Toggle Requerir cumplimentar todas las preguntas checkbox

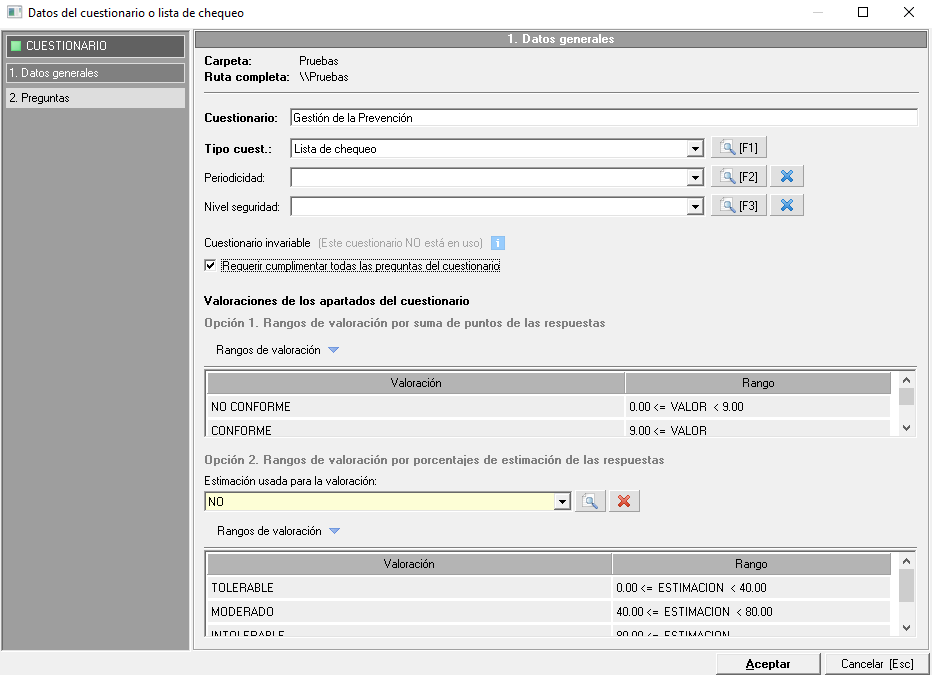(x=210, y=267)
